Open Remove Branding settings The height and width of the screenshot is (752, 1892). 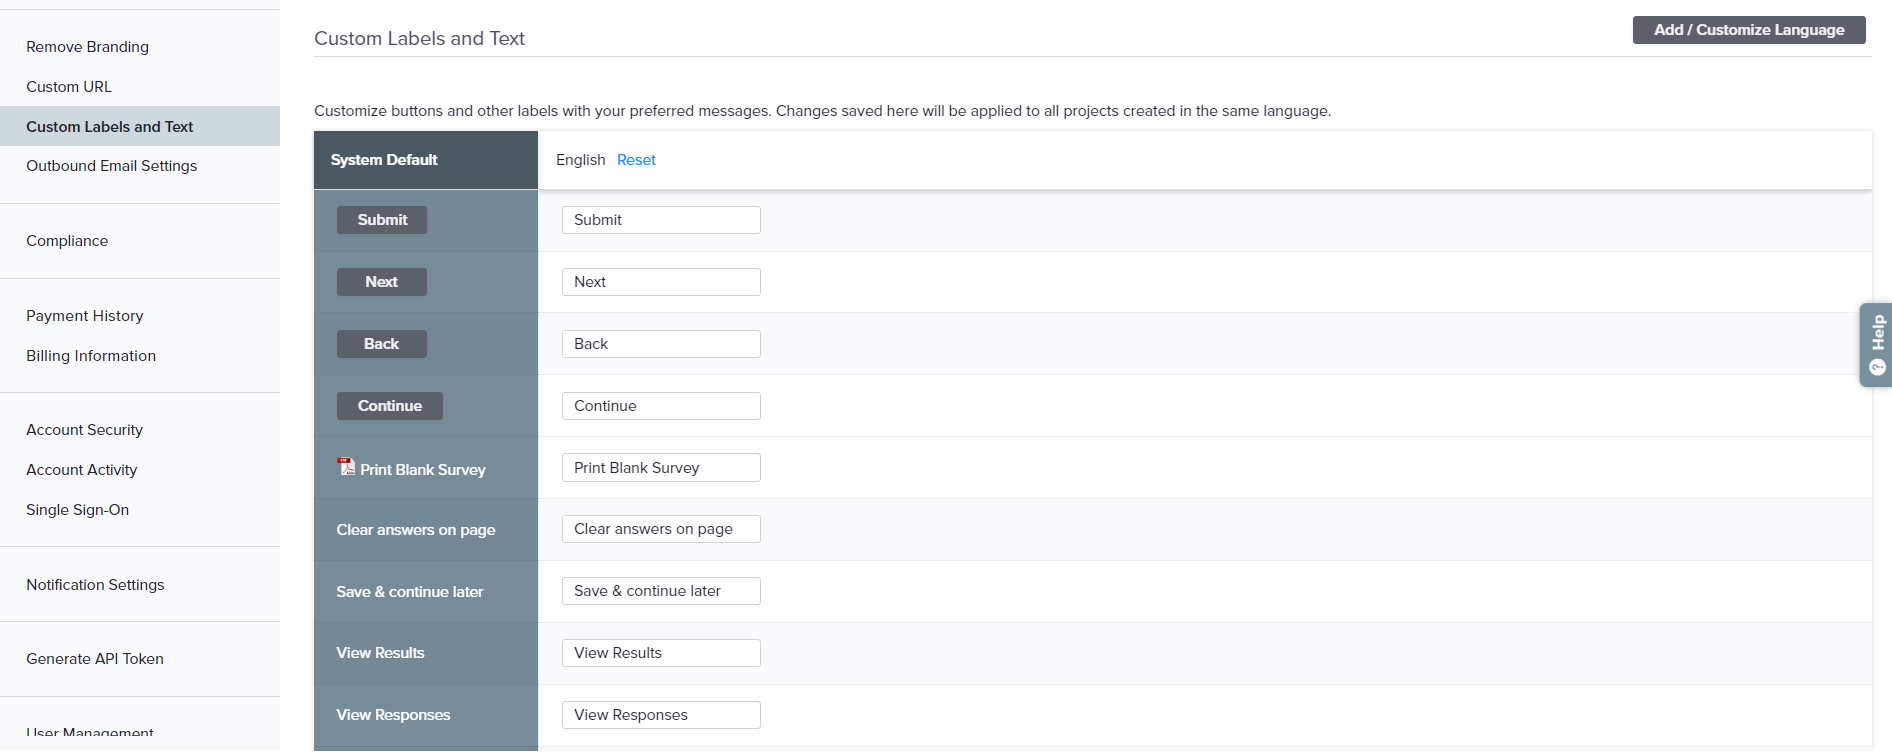(87, 47)
